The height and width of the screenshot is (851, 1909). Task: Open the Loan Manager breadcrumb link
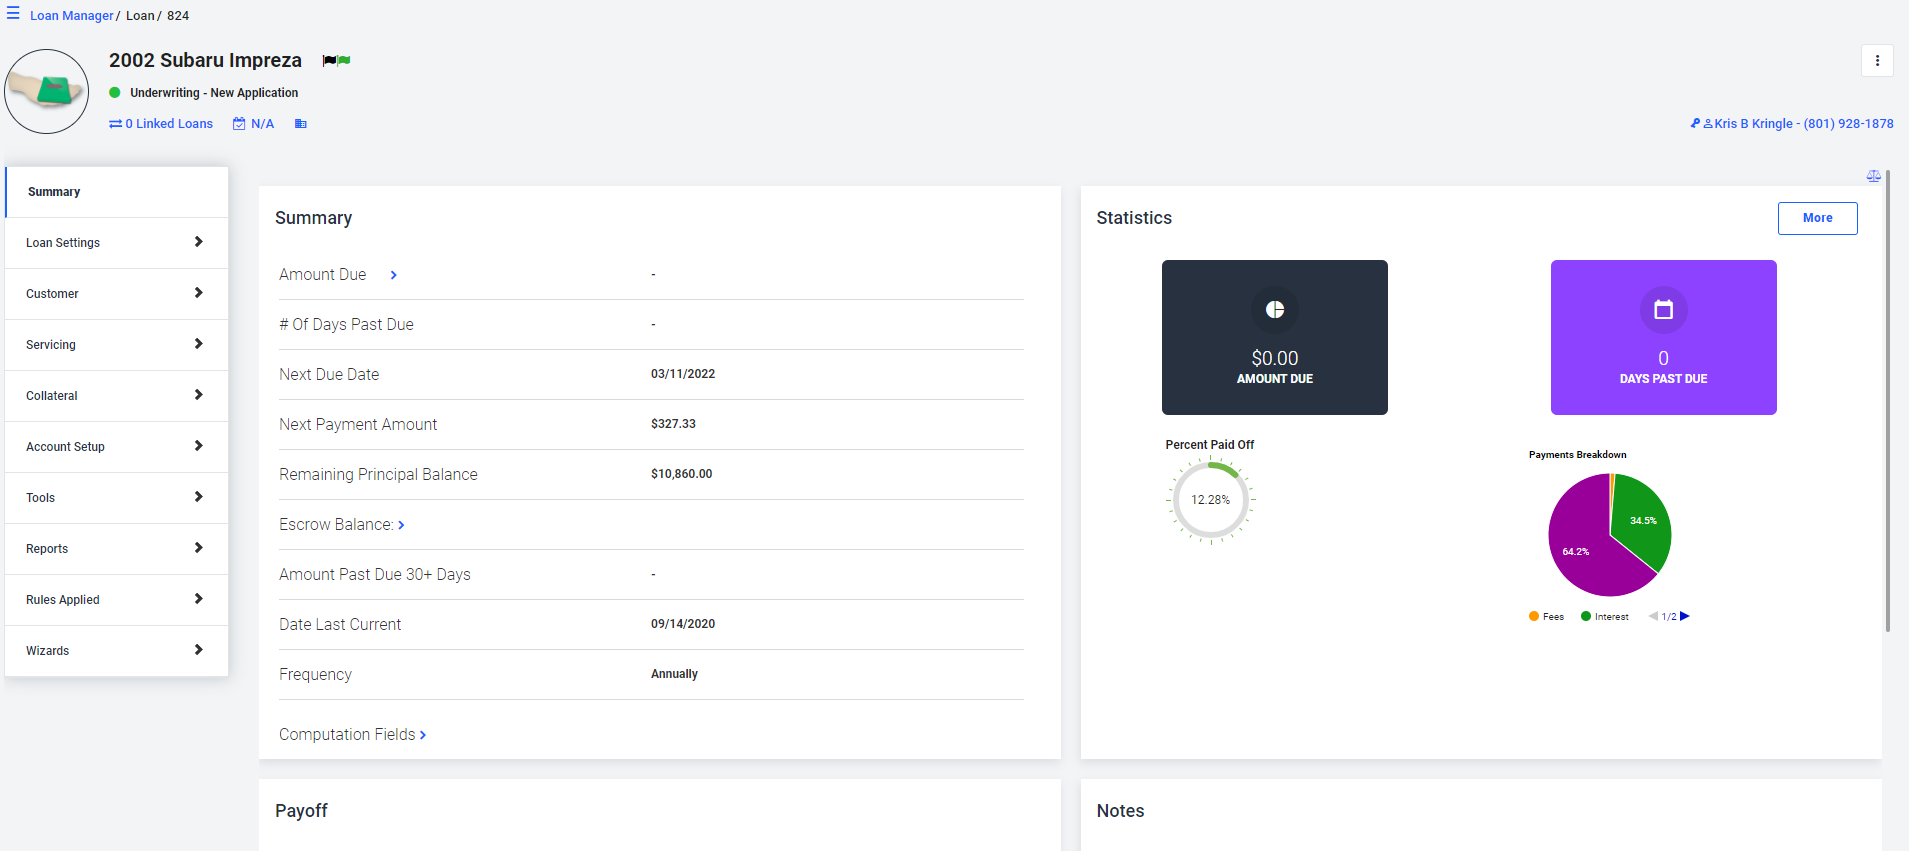pos(72,16)
